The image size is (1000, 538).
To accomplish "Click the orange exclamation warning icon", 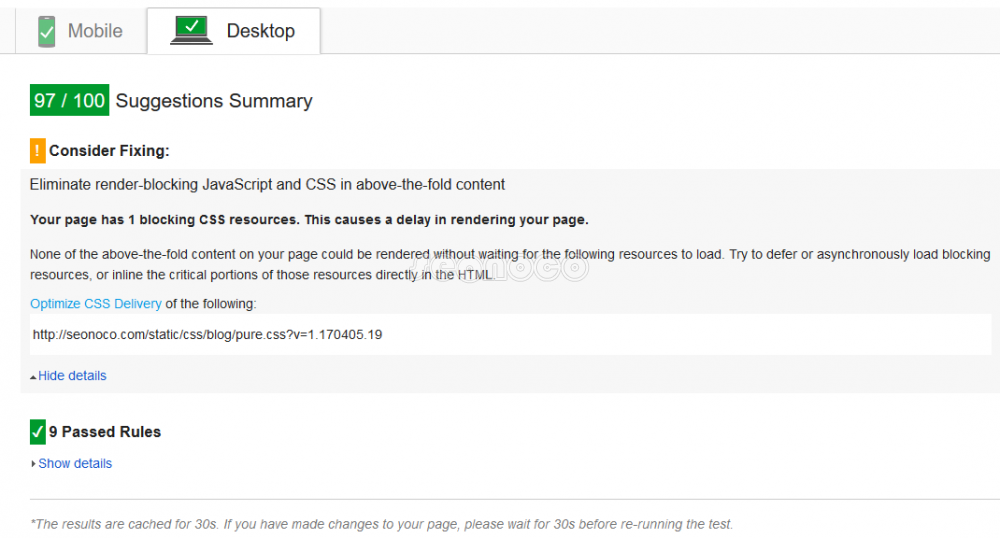I will (38, 151).
